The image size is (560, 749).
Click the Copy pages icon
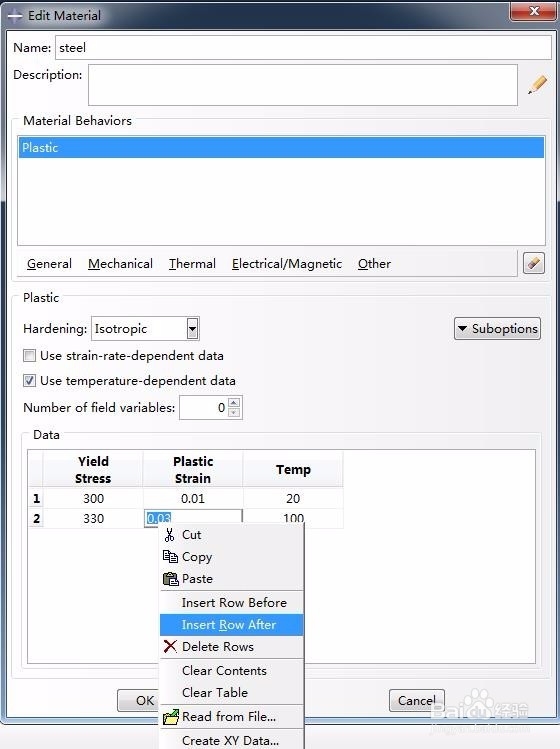[170, 556]
